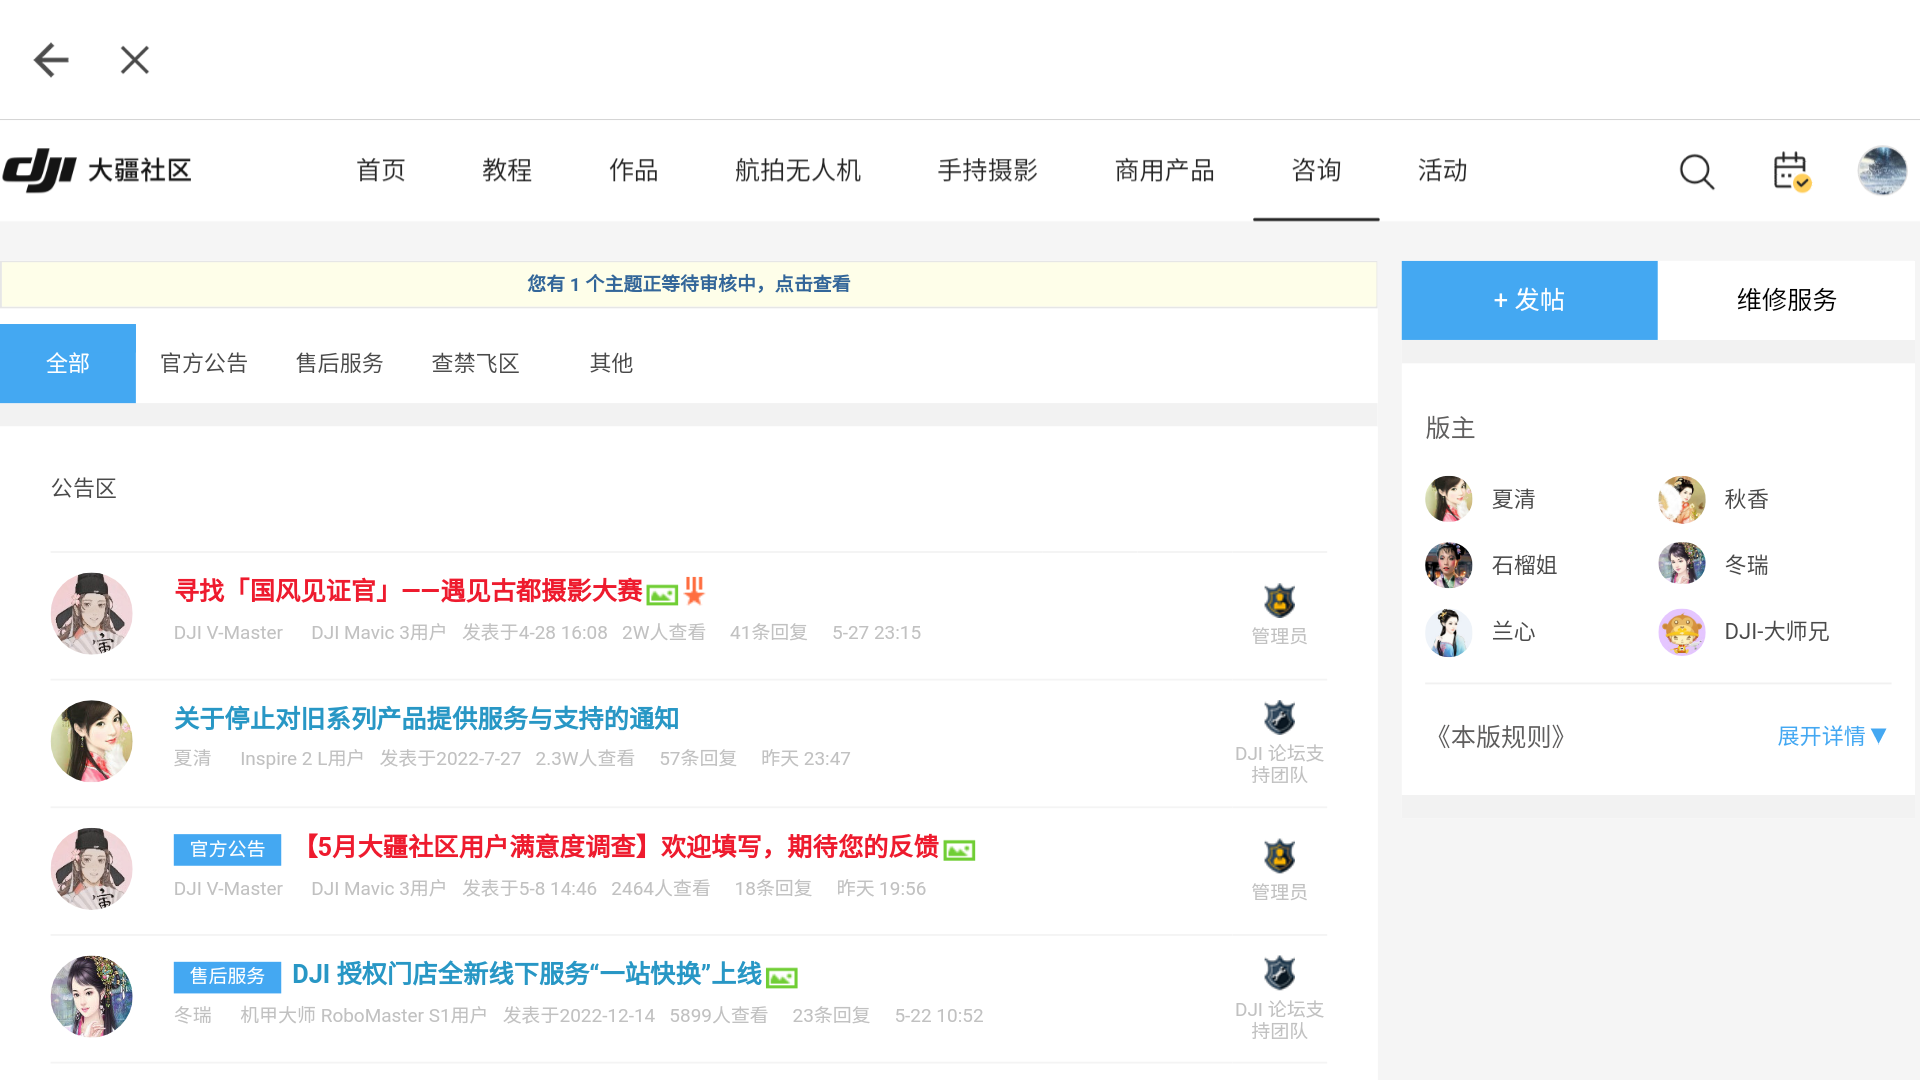View the pending review notice banner
This screenshot has width=1920, height=1080.
(x=689, y=284)
